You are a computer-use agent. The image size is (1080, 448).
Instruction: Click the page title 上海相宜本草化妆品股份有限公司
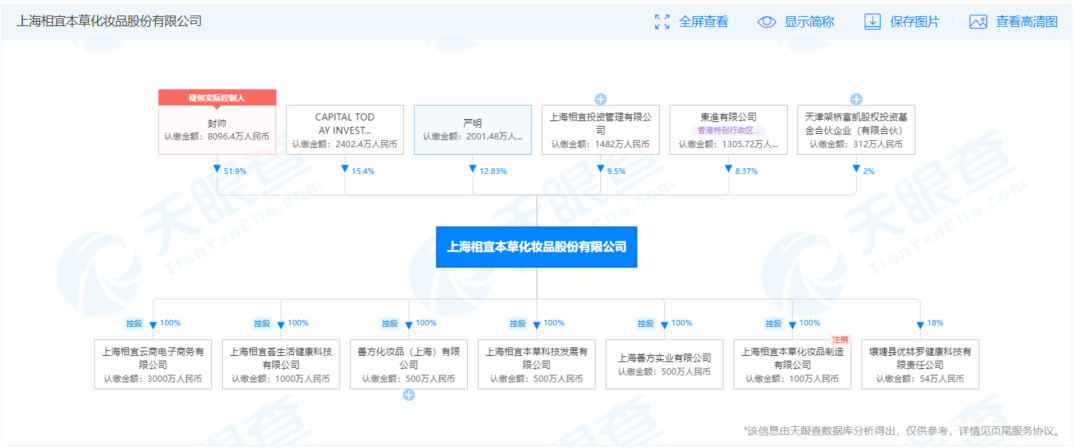coord(110,21)
